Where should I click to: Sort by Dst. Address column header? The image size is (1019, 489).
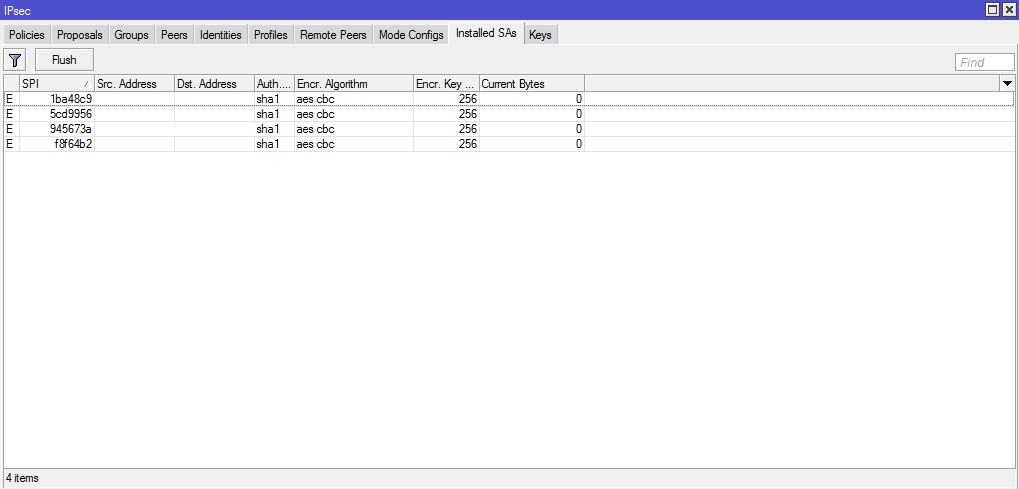[214, 84]
